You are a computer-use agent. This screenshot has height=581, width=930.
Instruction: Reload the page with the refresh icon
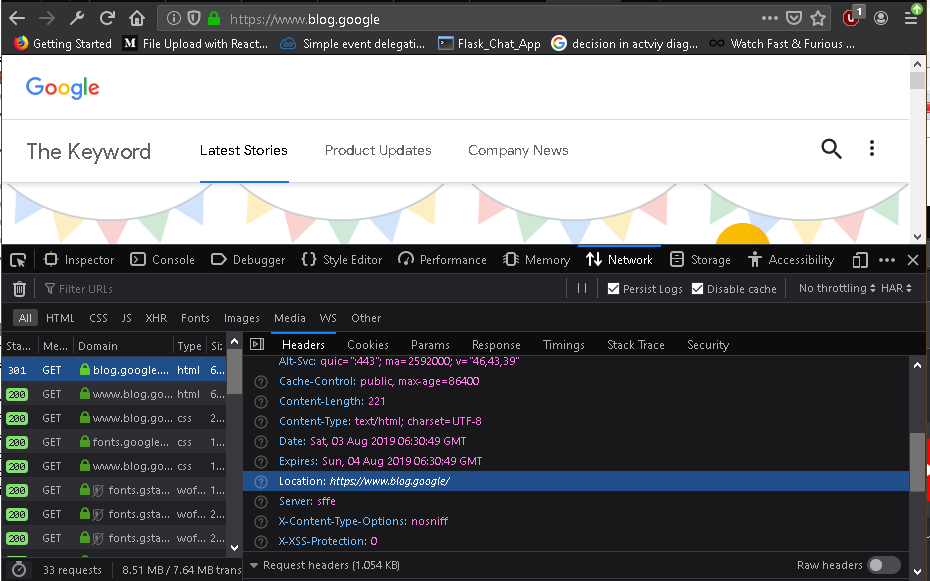tap(107, 18)
